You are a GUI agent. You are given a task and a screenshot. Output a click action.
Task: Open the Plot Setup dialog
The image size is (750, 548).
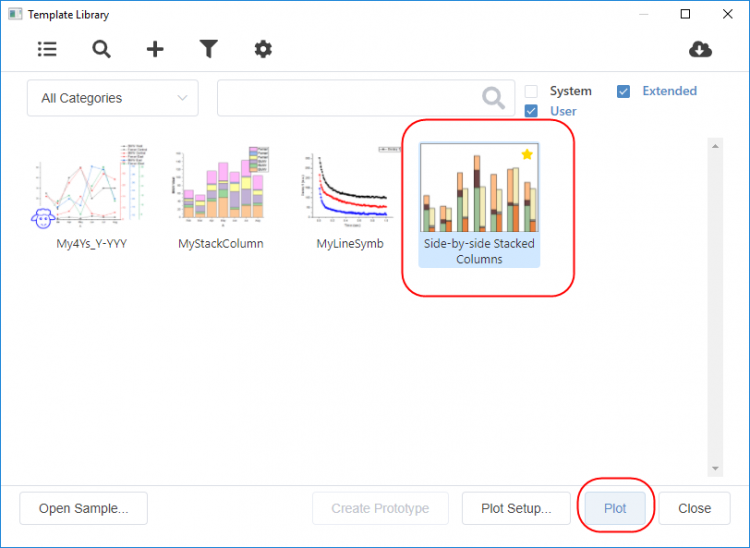(x=516, y=508)
